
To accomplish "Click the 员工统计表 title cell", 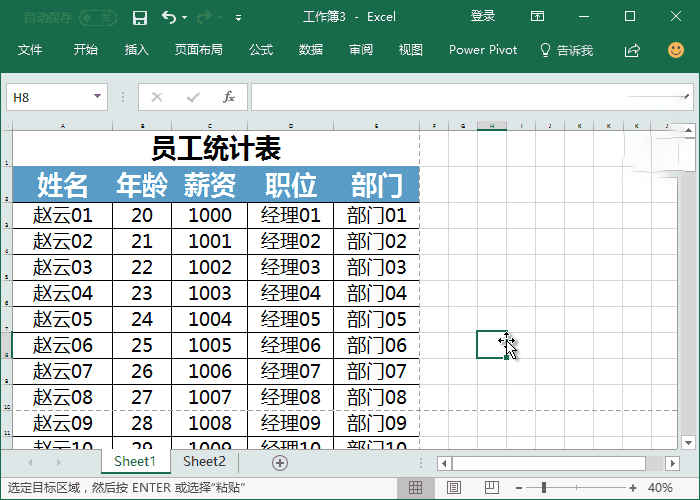I will tap(216, 148).
